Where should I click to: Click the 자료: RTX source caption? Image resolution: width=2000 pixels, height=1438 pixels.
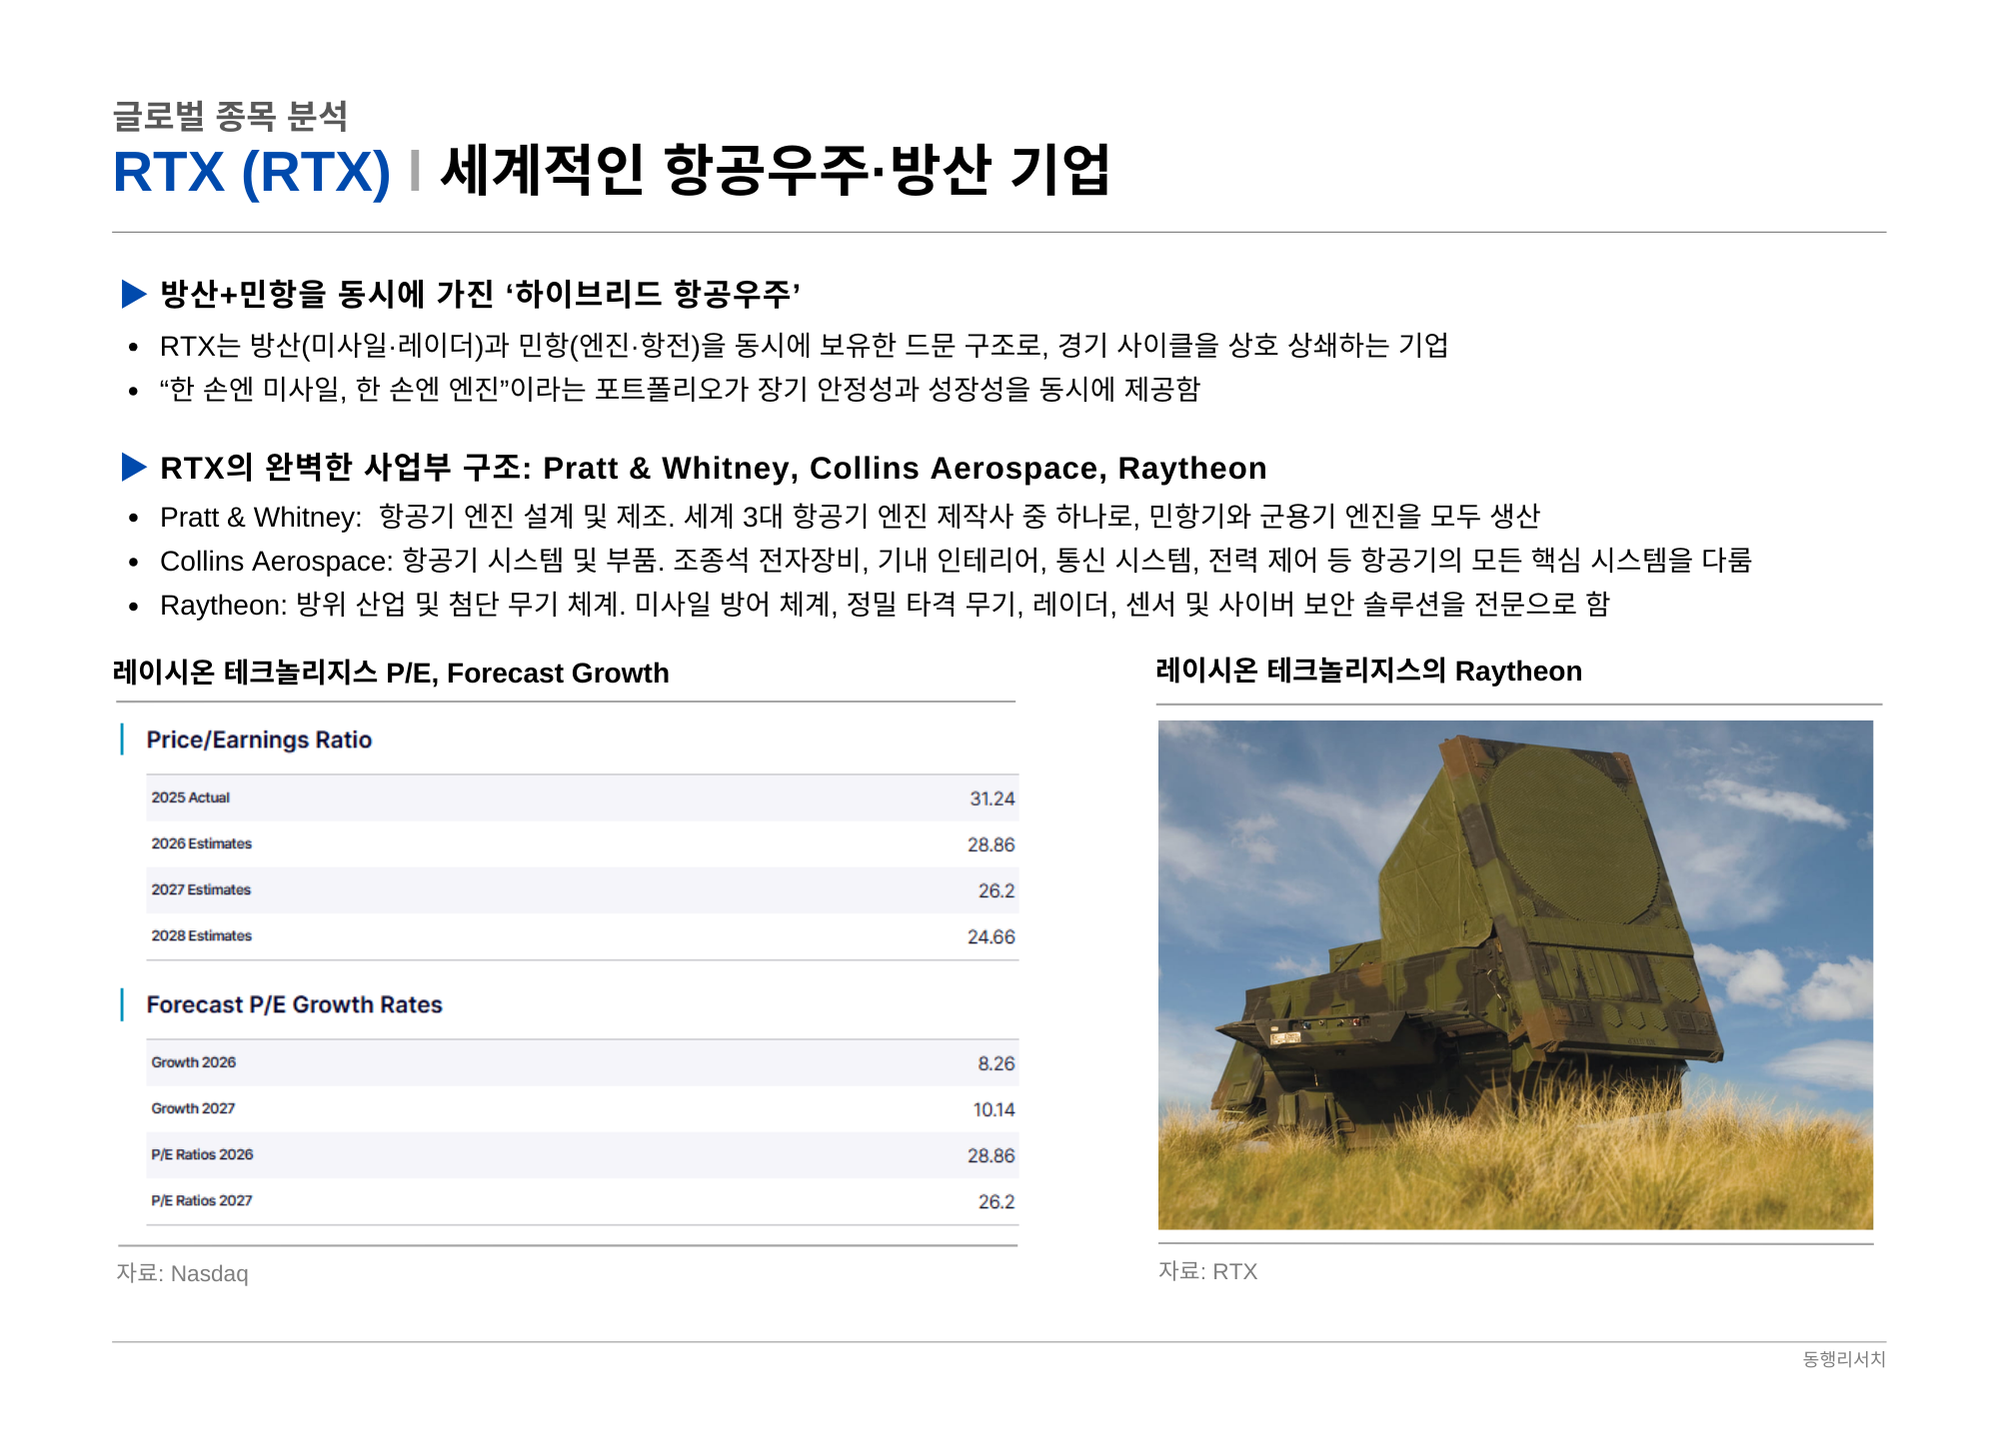pos(1207,1272)
